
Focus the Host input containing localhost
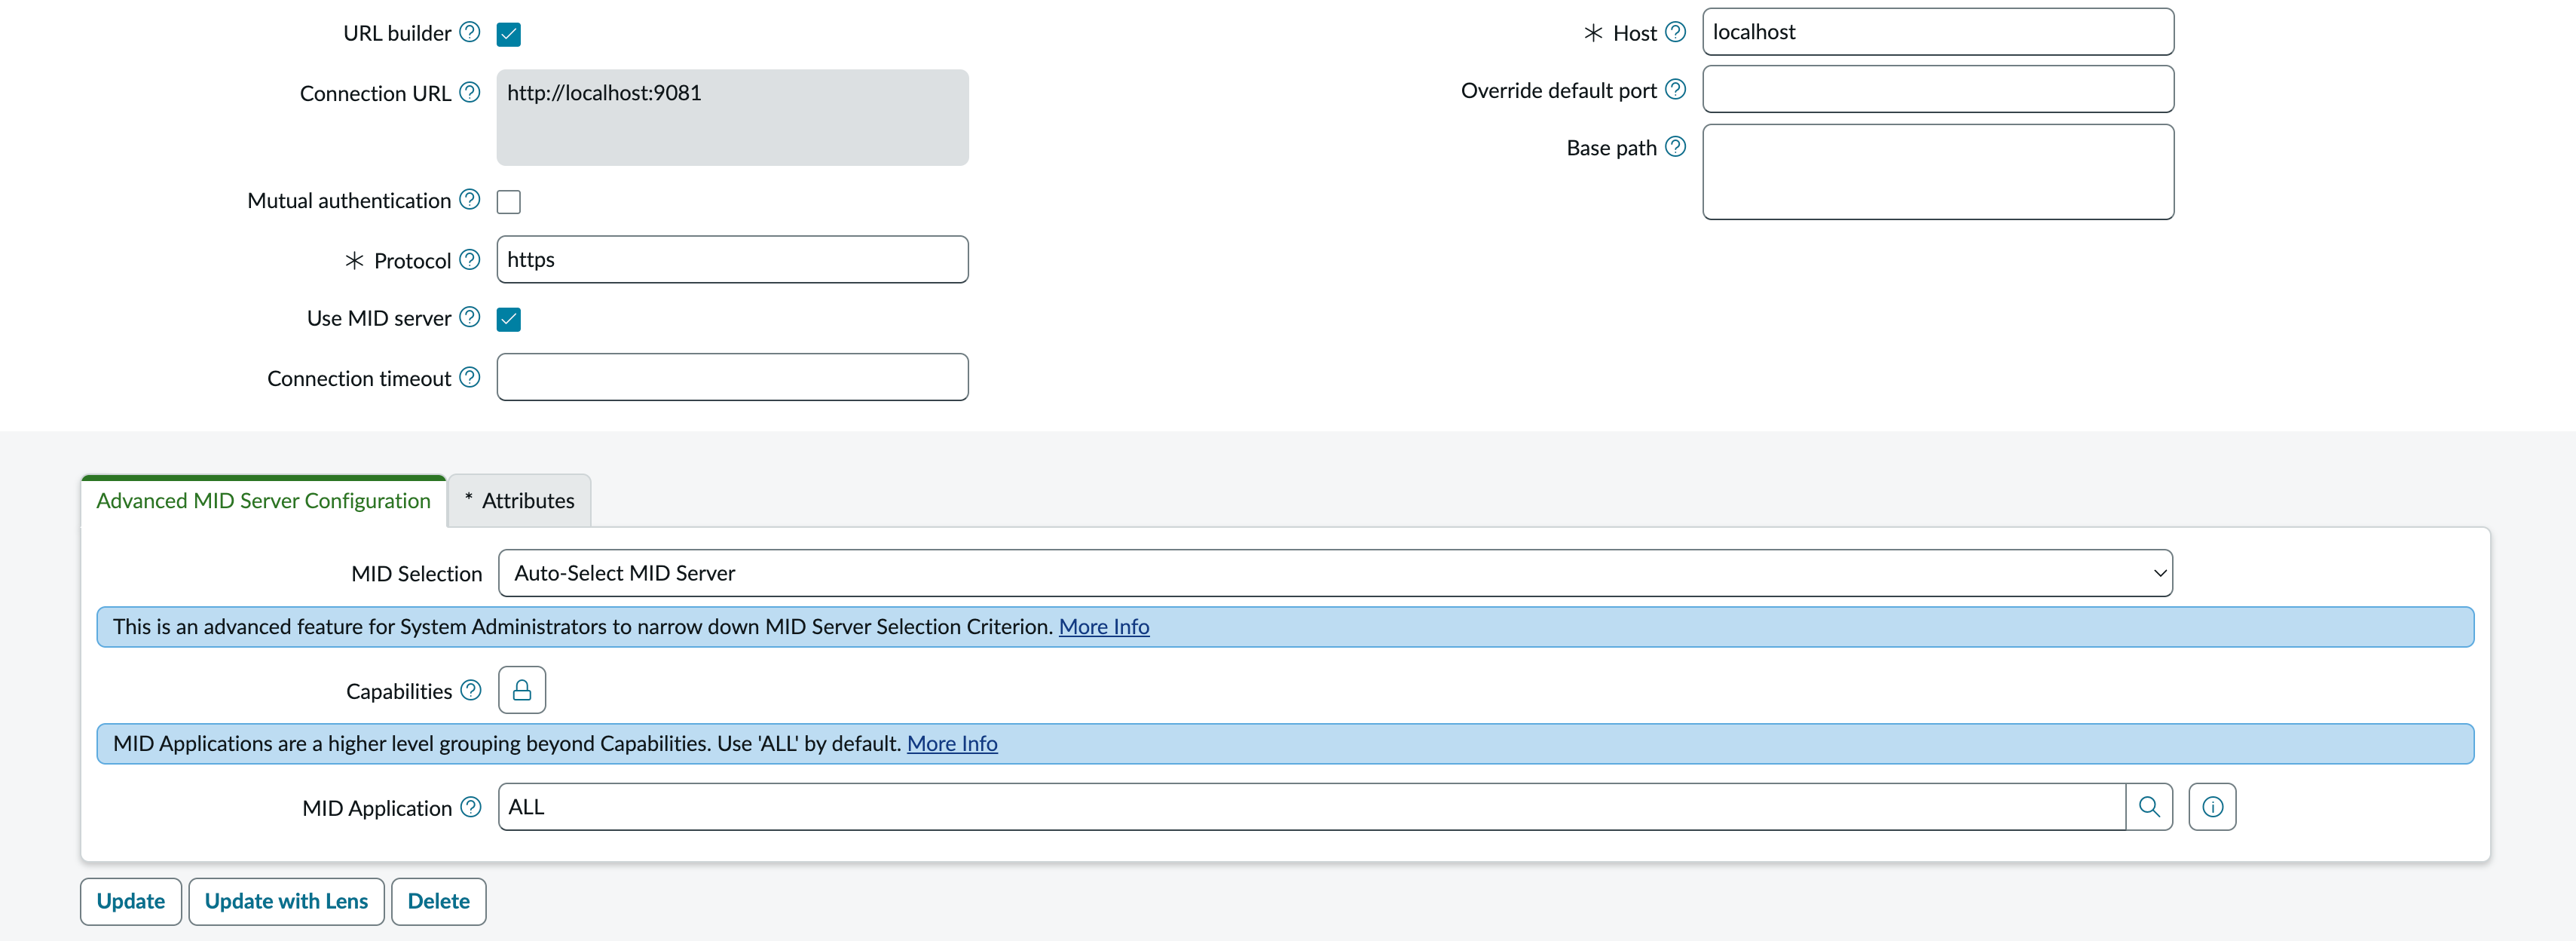(x=1938, y=32)
